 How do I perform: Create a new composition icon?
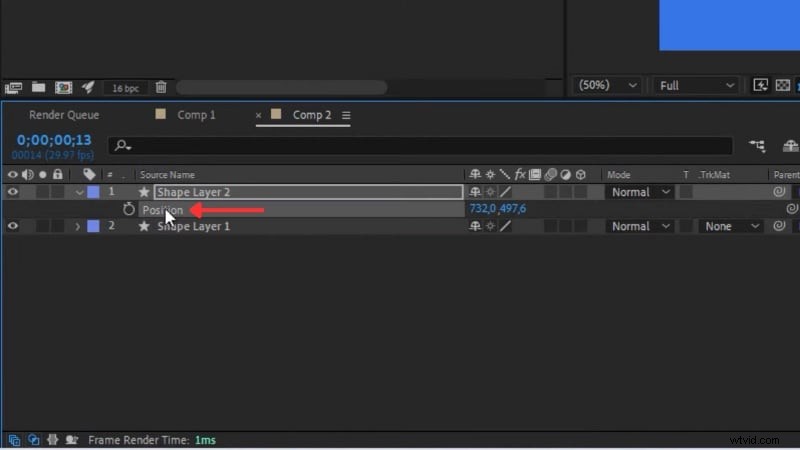coord(63,87)
